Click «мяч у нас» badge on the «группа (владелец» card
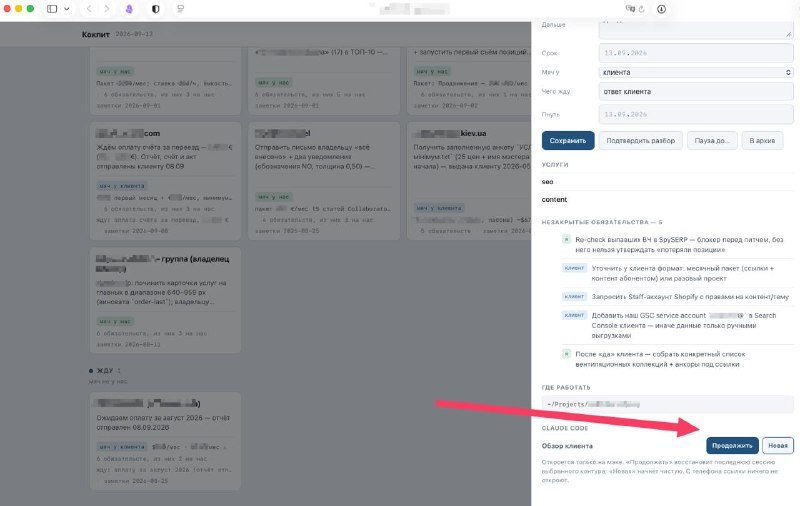Screen dimensions: 800x506 pos(115,321)
